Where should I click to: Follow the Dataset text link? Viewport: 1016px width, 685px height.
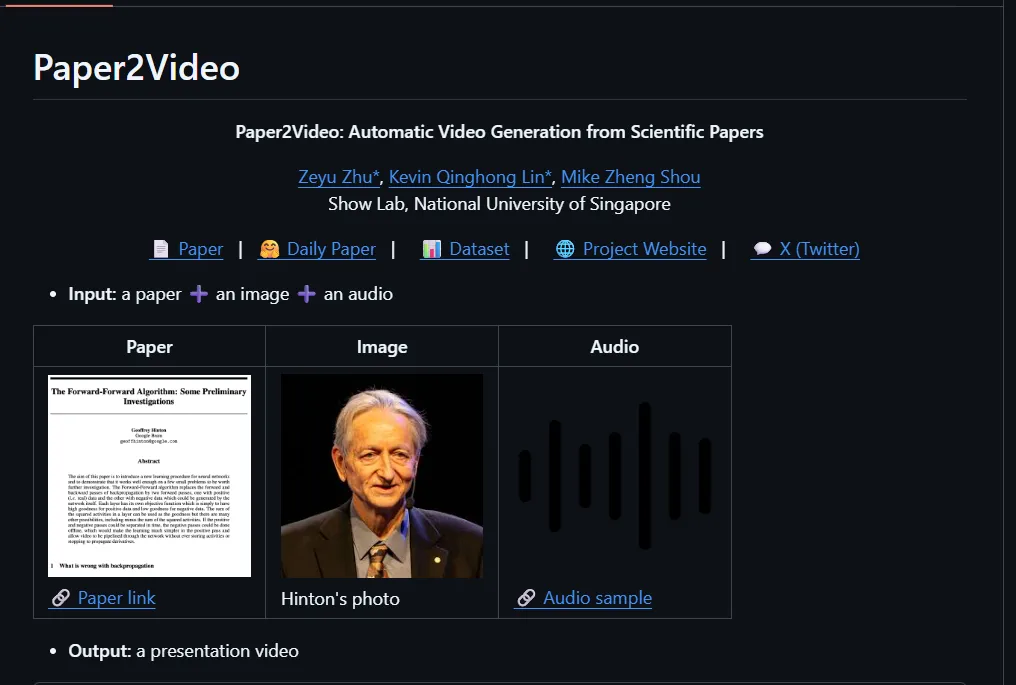(479, 249)
